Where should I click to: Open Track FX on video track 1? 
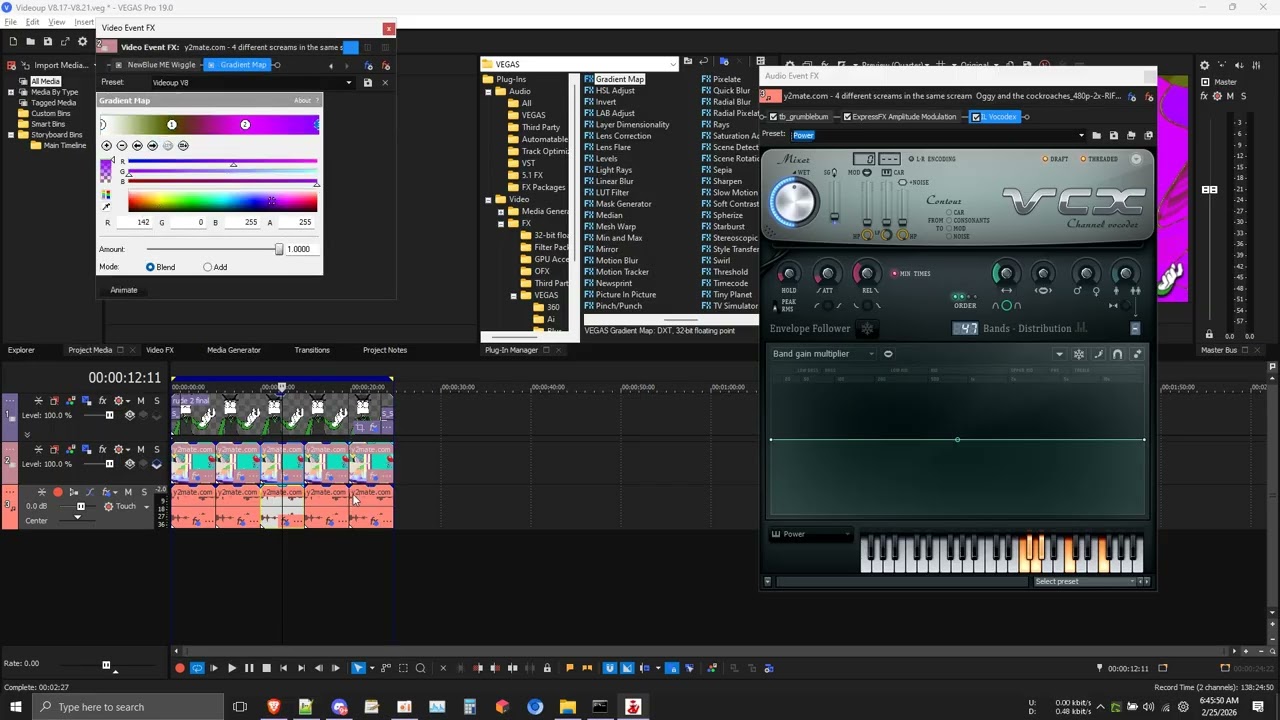click(x=102, y=401)
